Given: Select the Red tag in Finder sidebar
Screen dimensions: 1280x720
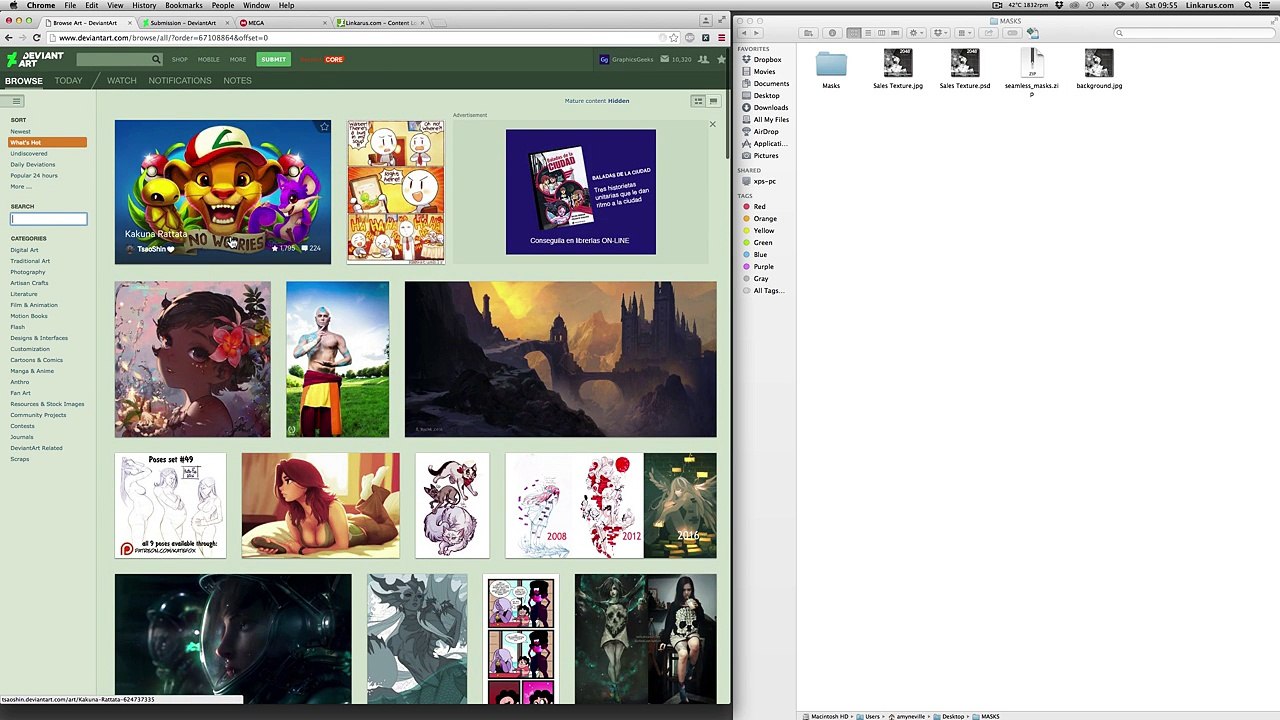Looking at the screenshot, I should [x=759, y=207].
